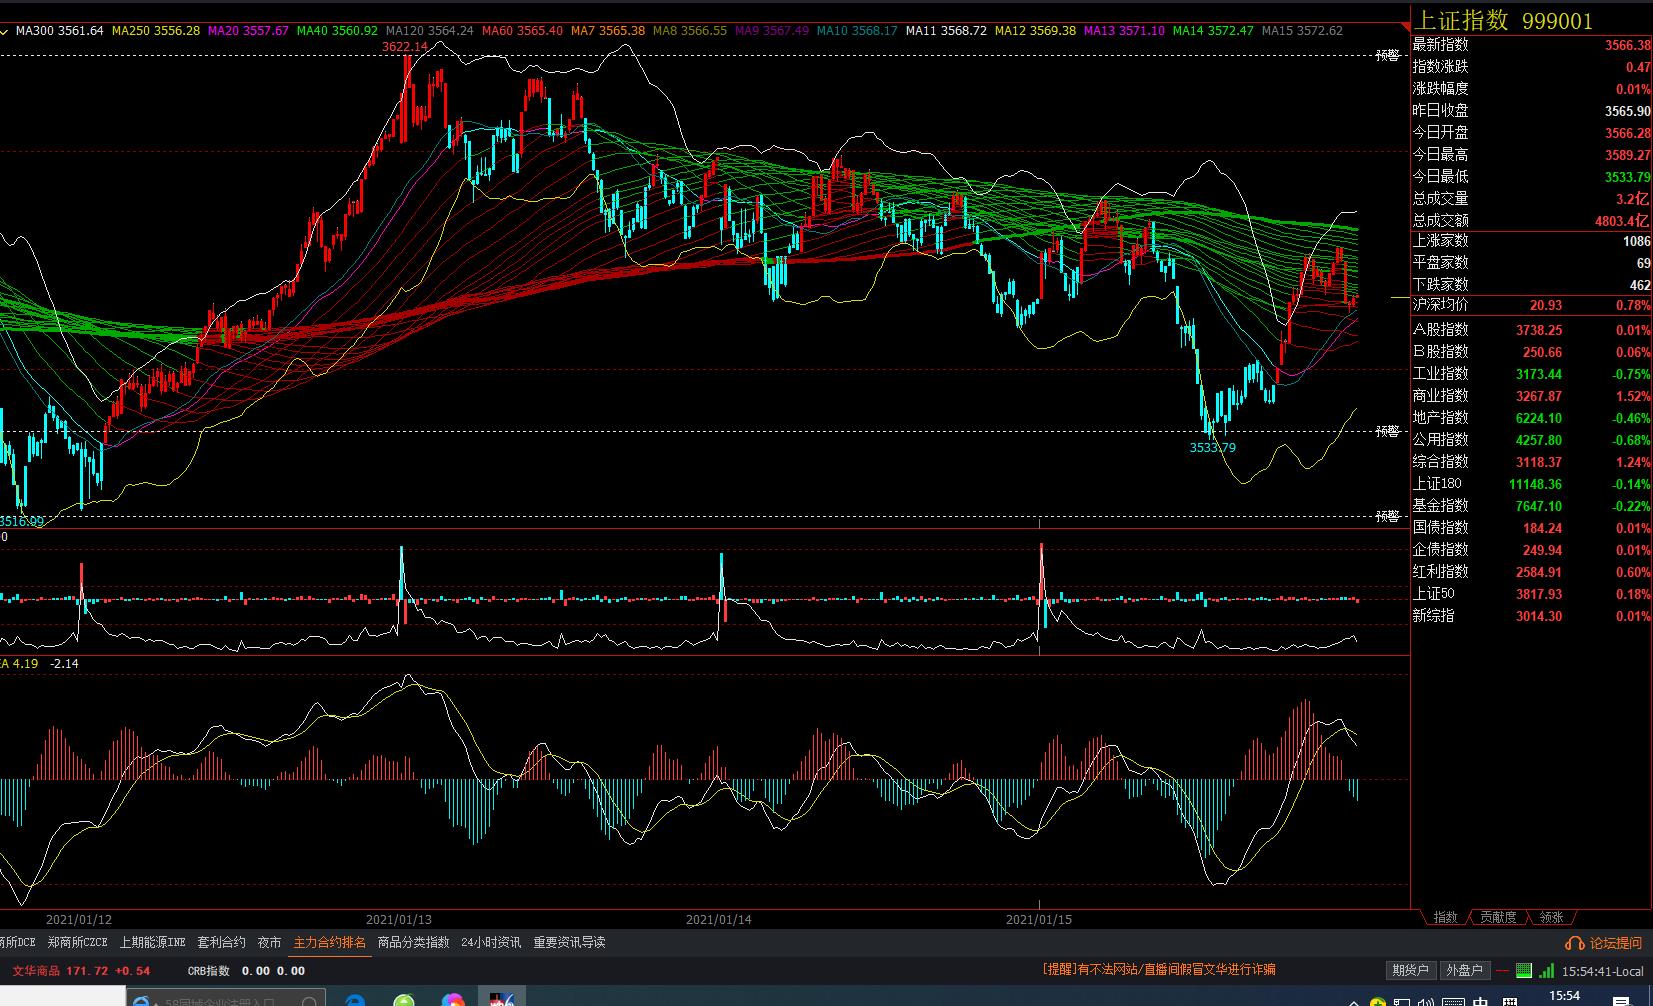Click the signal strength bars icon
This screenshot has height=1006, width=1653.
1547,970
